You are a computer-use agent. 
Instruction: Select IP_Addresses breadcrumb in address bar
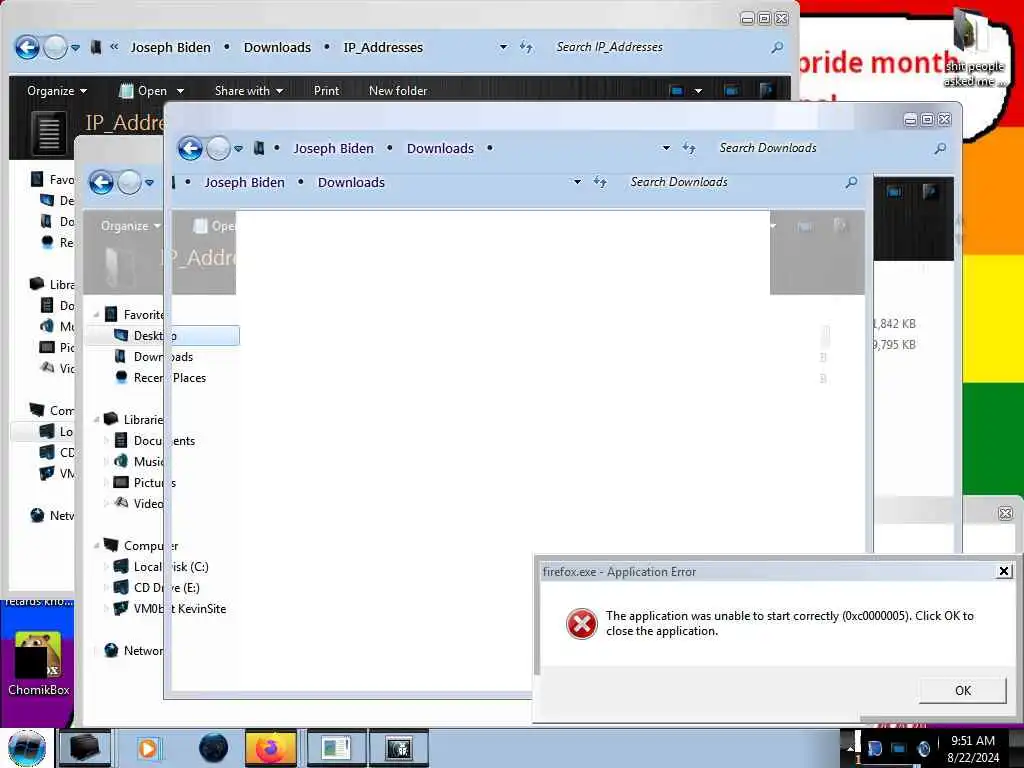click(383, 48)
